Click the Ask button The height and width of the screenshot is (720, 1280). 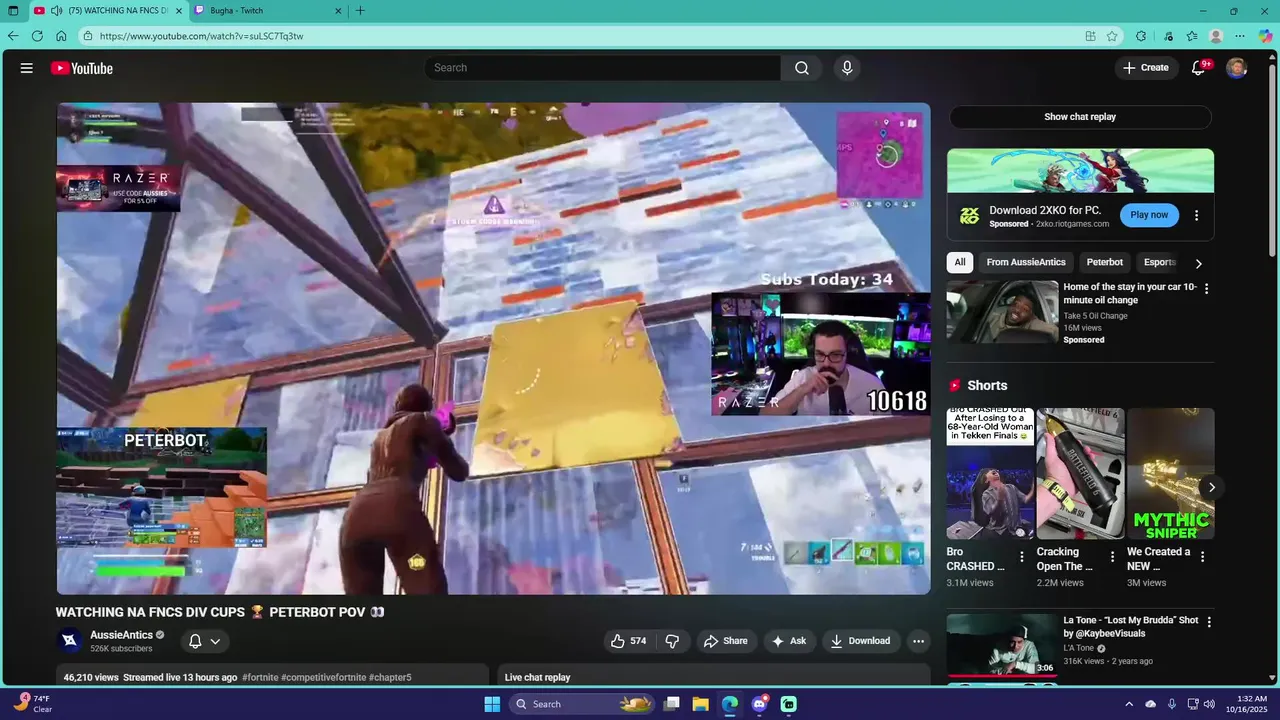coord(788,641)
